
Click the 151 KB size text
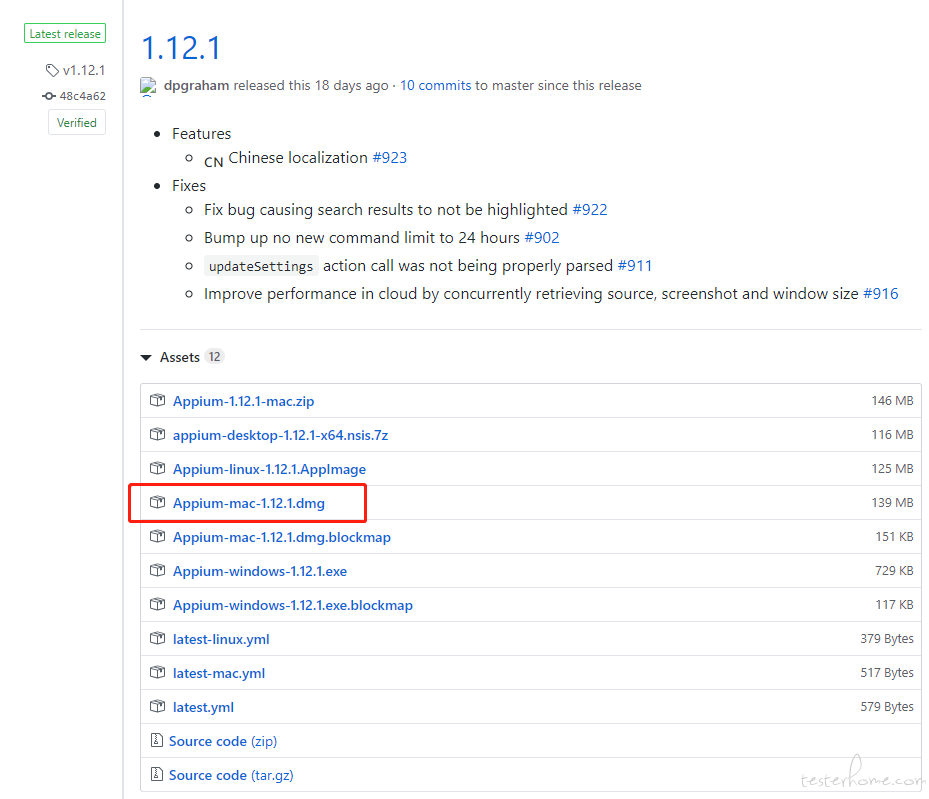pyautogui.click(x=895, y=537)
